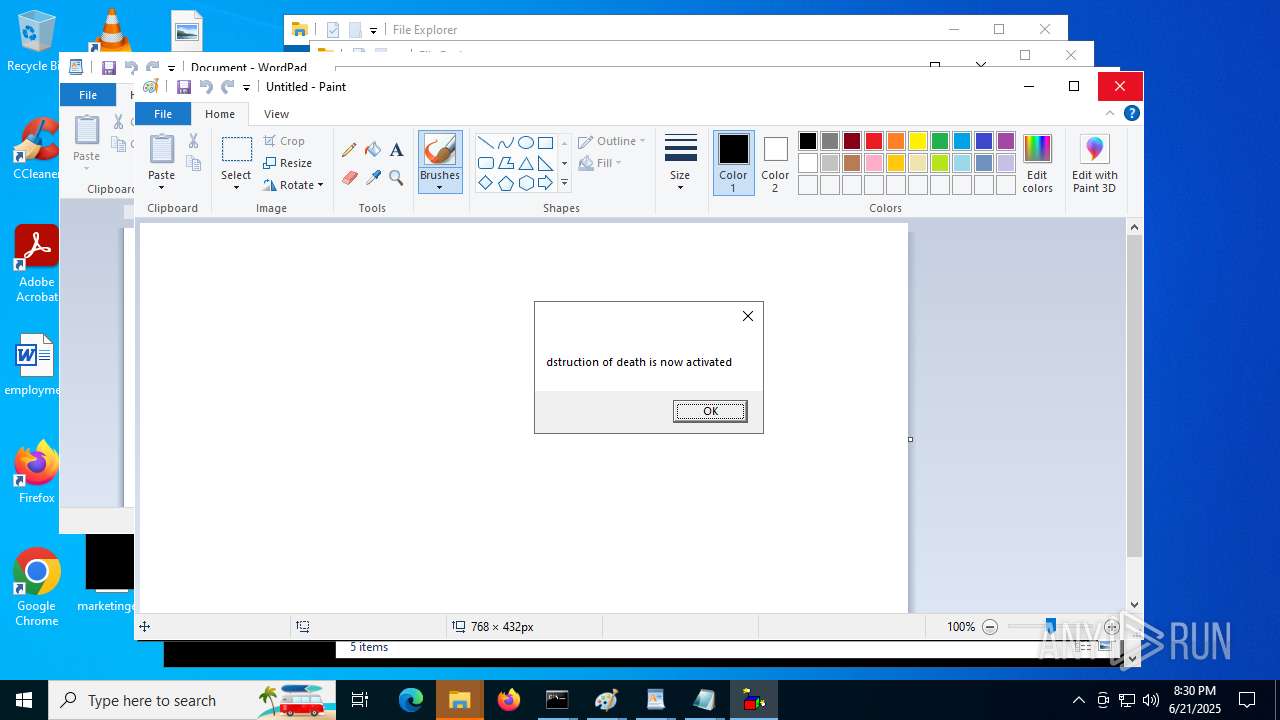The image size is (1280, 720).
Task: Click the zoom out minus button
Action: (x=990, y=627)
